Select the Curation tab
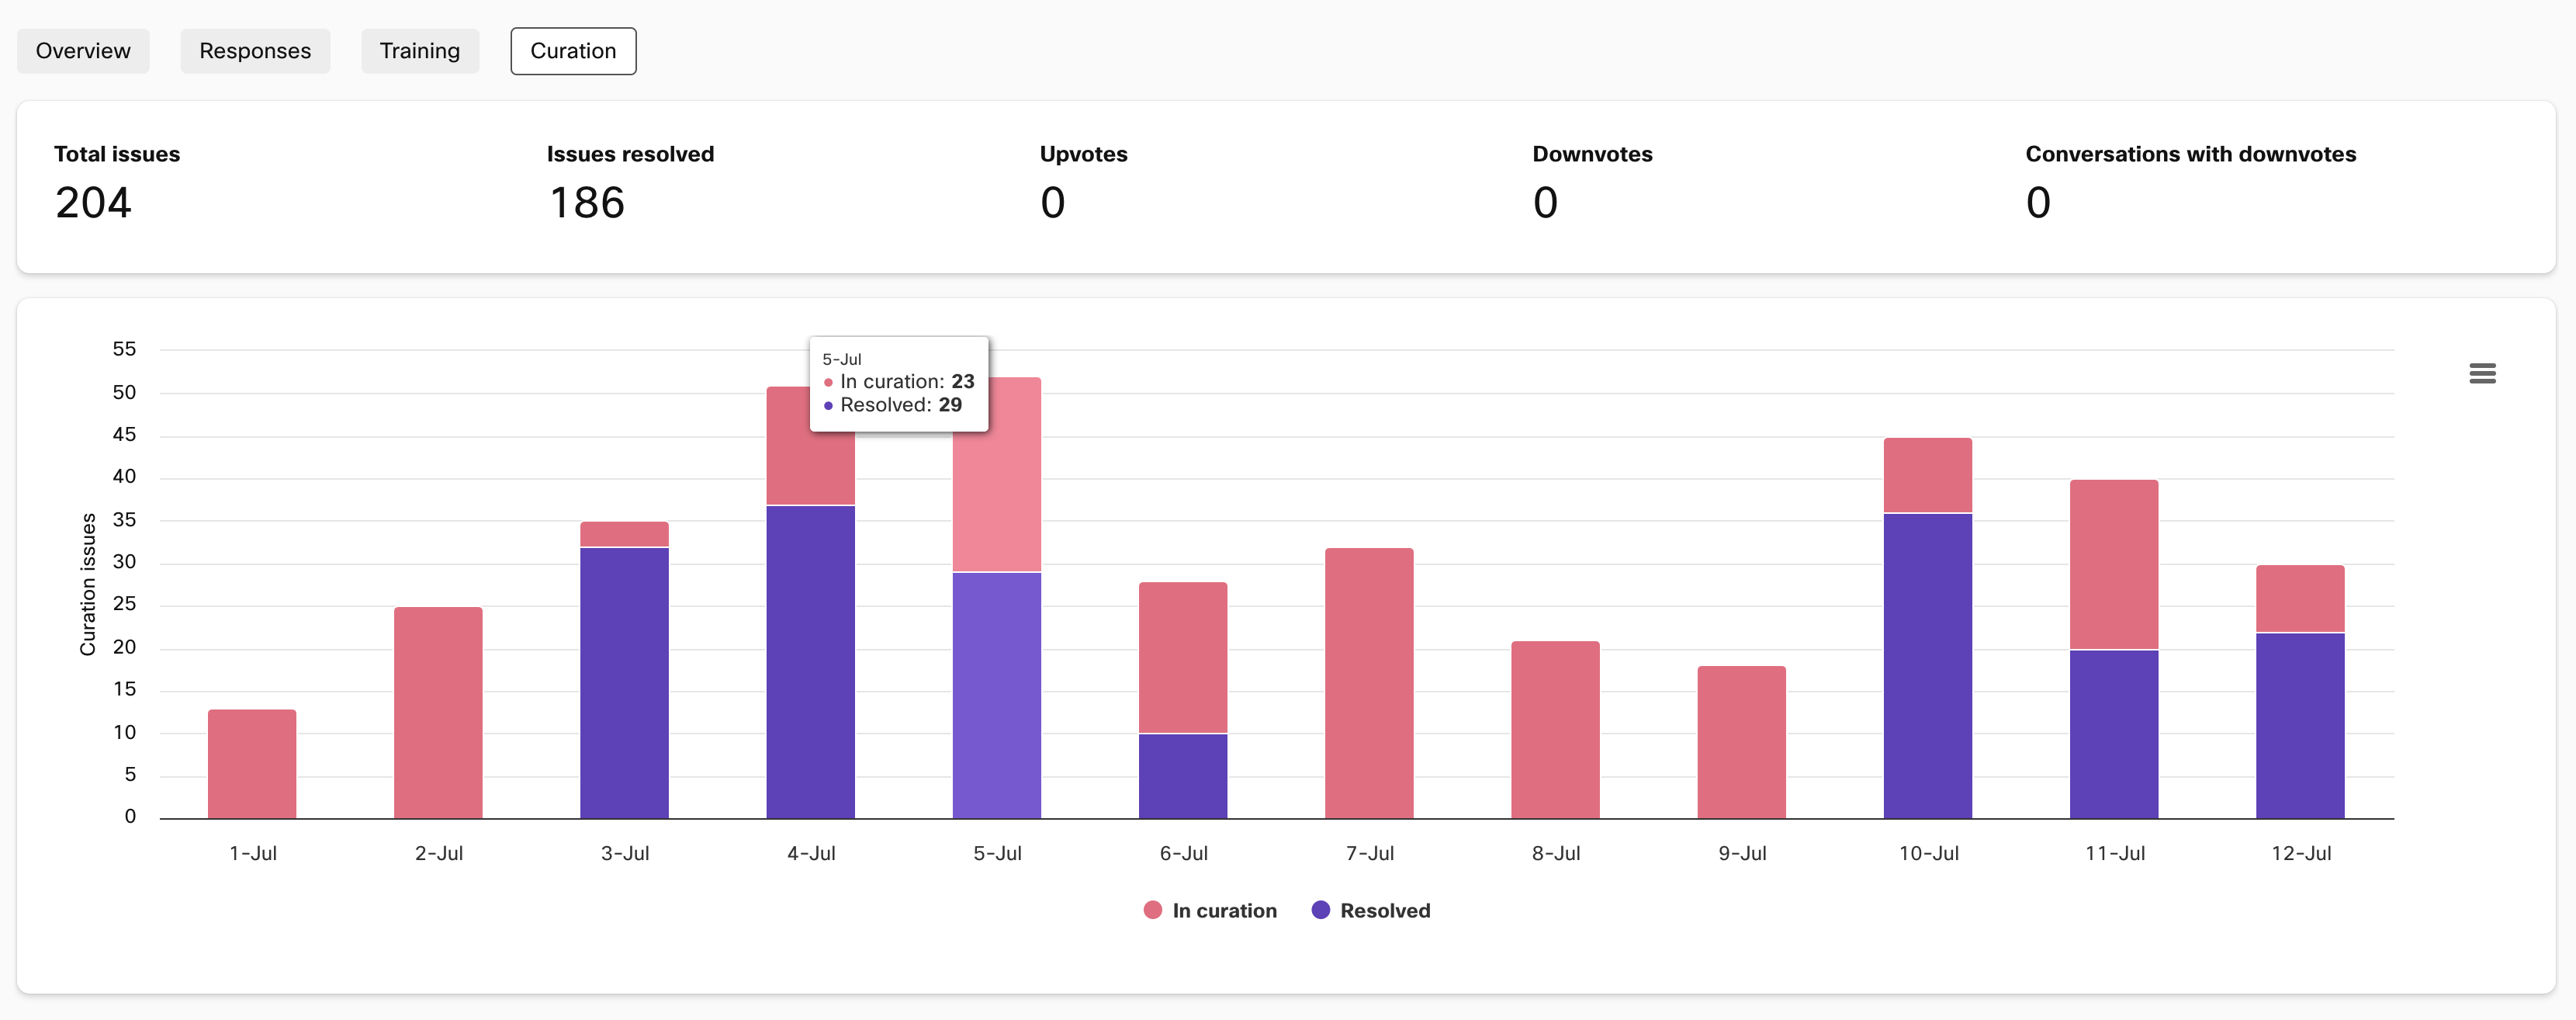 (x=573, y=51)
